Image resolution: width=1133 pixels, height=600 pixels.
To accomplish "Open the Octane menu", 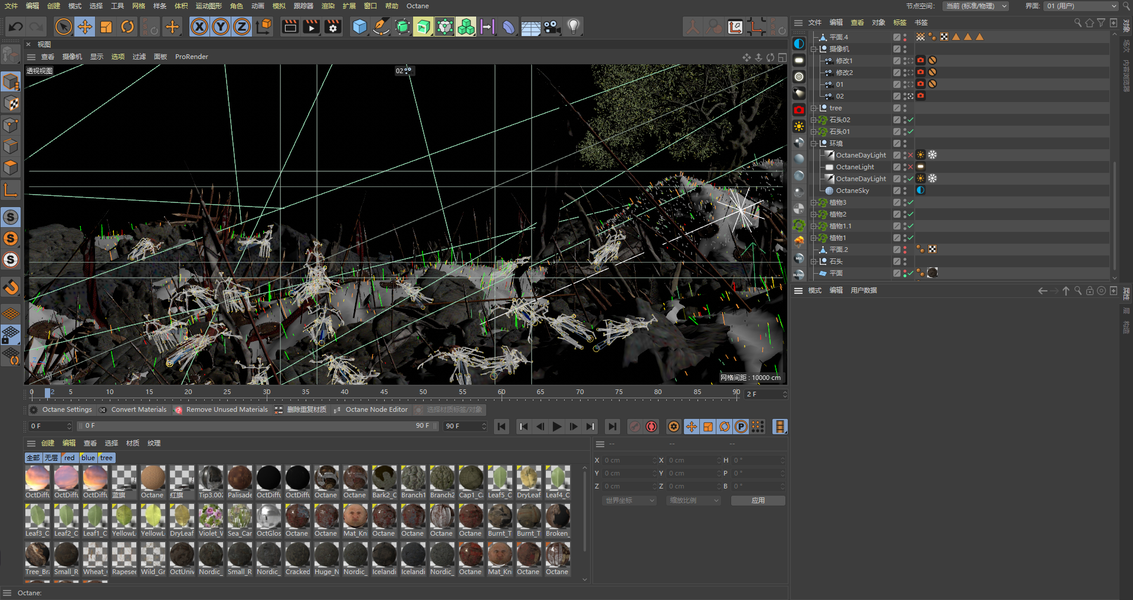I will coord(417,6).
